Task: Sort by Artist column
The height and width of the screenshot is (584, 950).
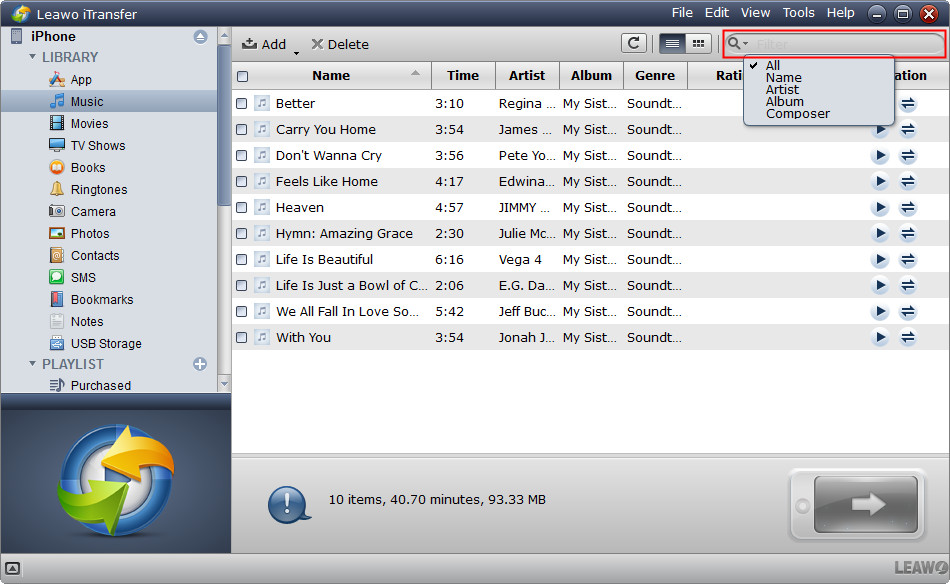Action: coord(527,76)
